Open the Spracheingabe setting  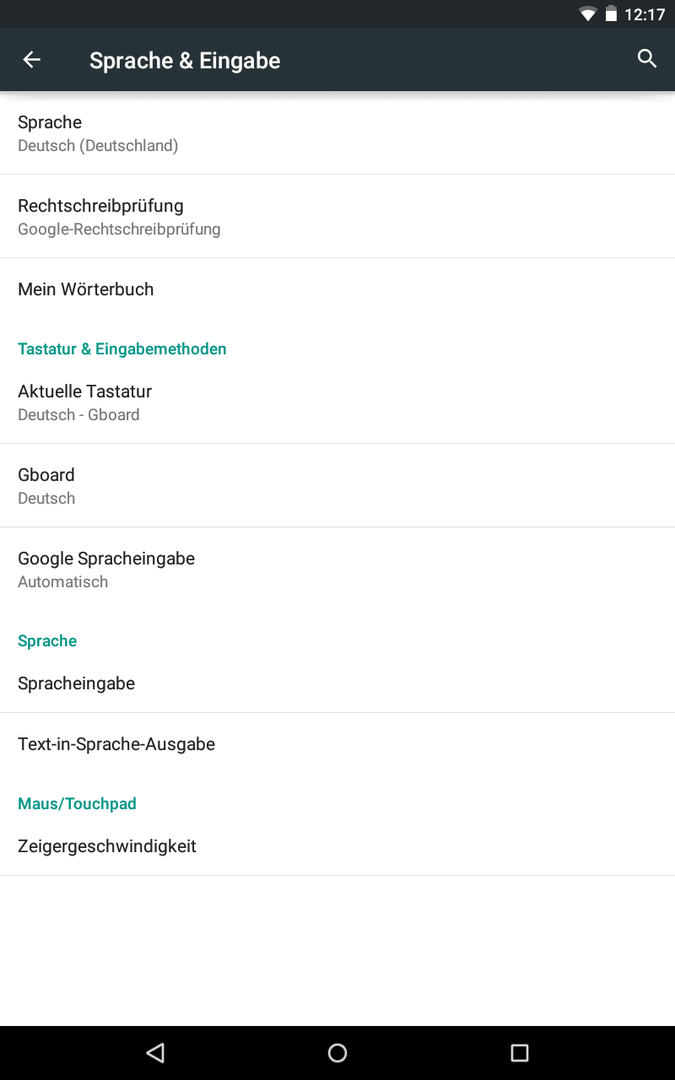(338, 683)
